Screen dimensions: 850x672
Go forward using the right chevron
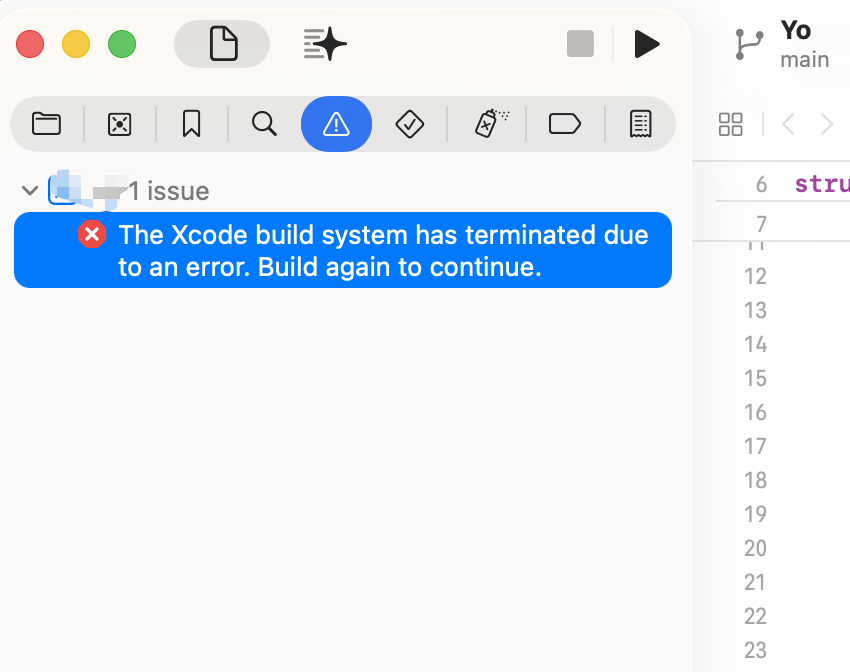pyautogui.click(x=827, y=124)
